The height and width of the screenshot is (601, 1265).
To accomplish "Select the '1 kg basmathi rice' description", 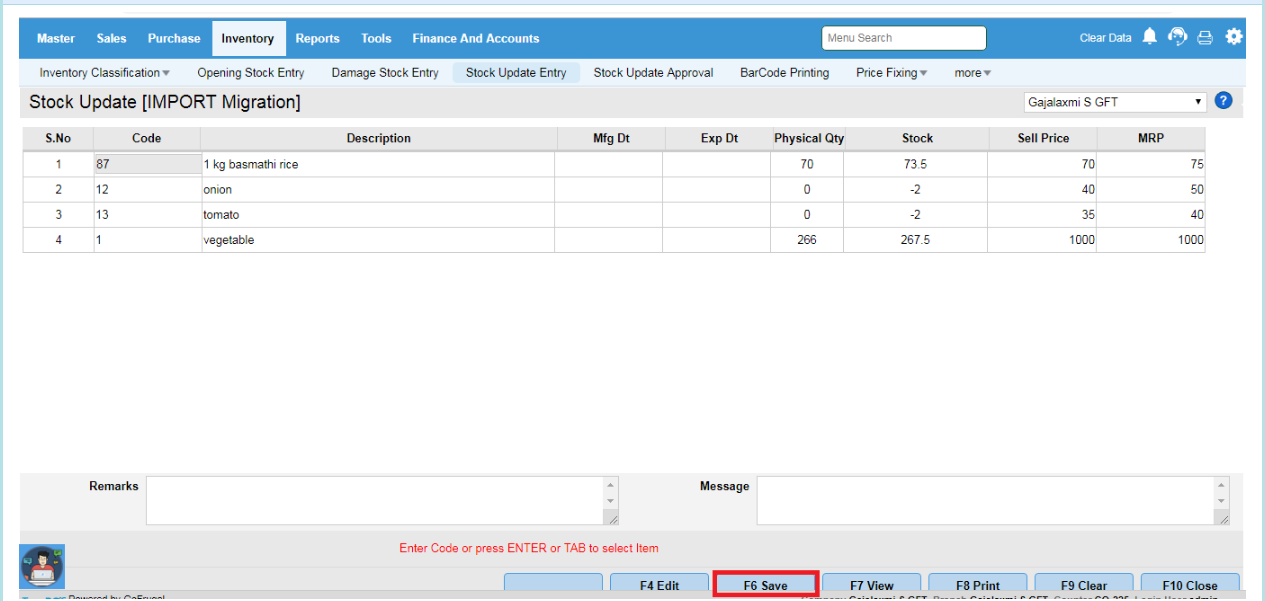I will click(378, 164).
